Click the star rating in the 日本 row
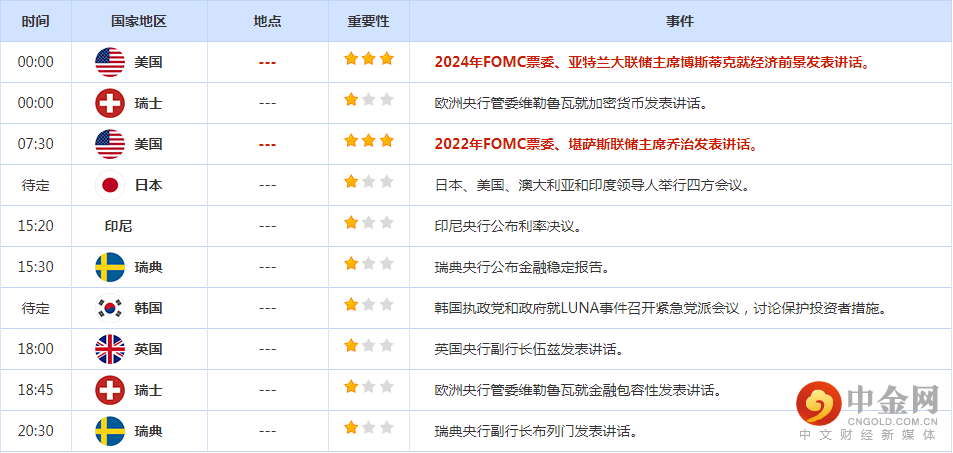The image size is (953, 453). click(369, 182)
